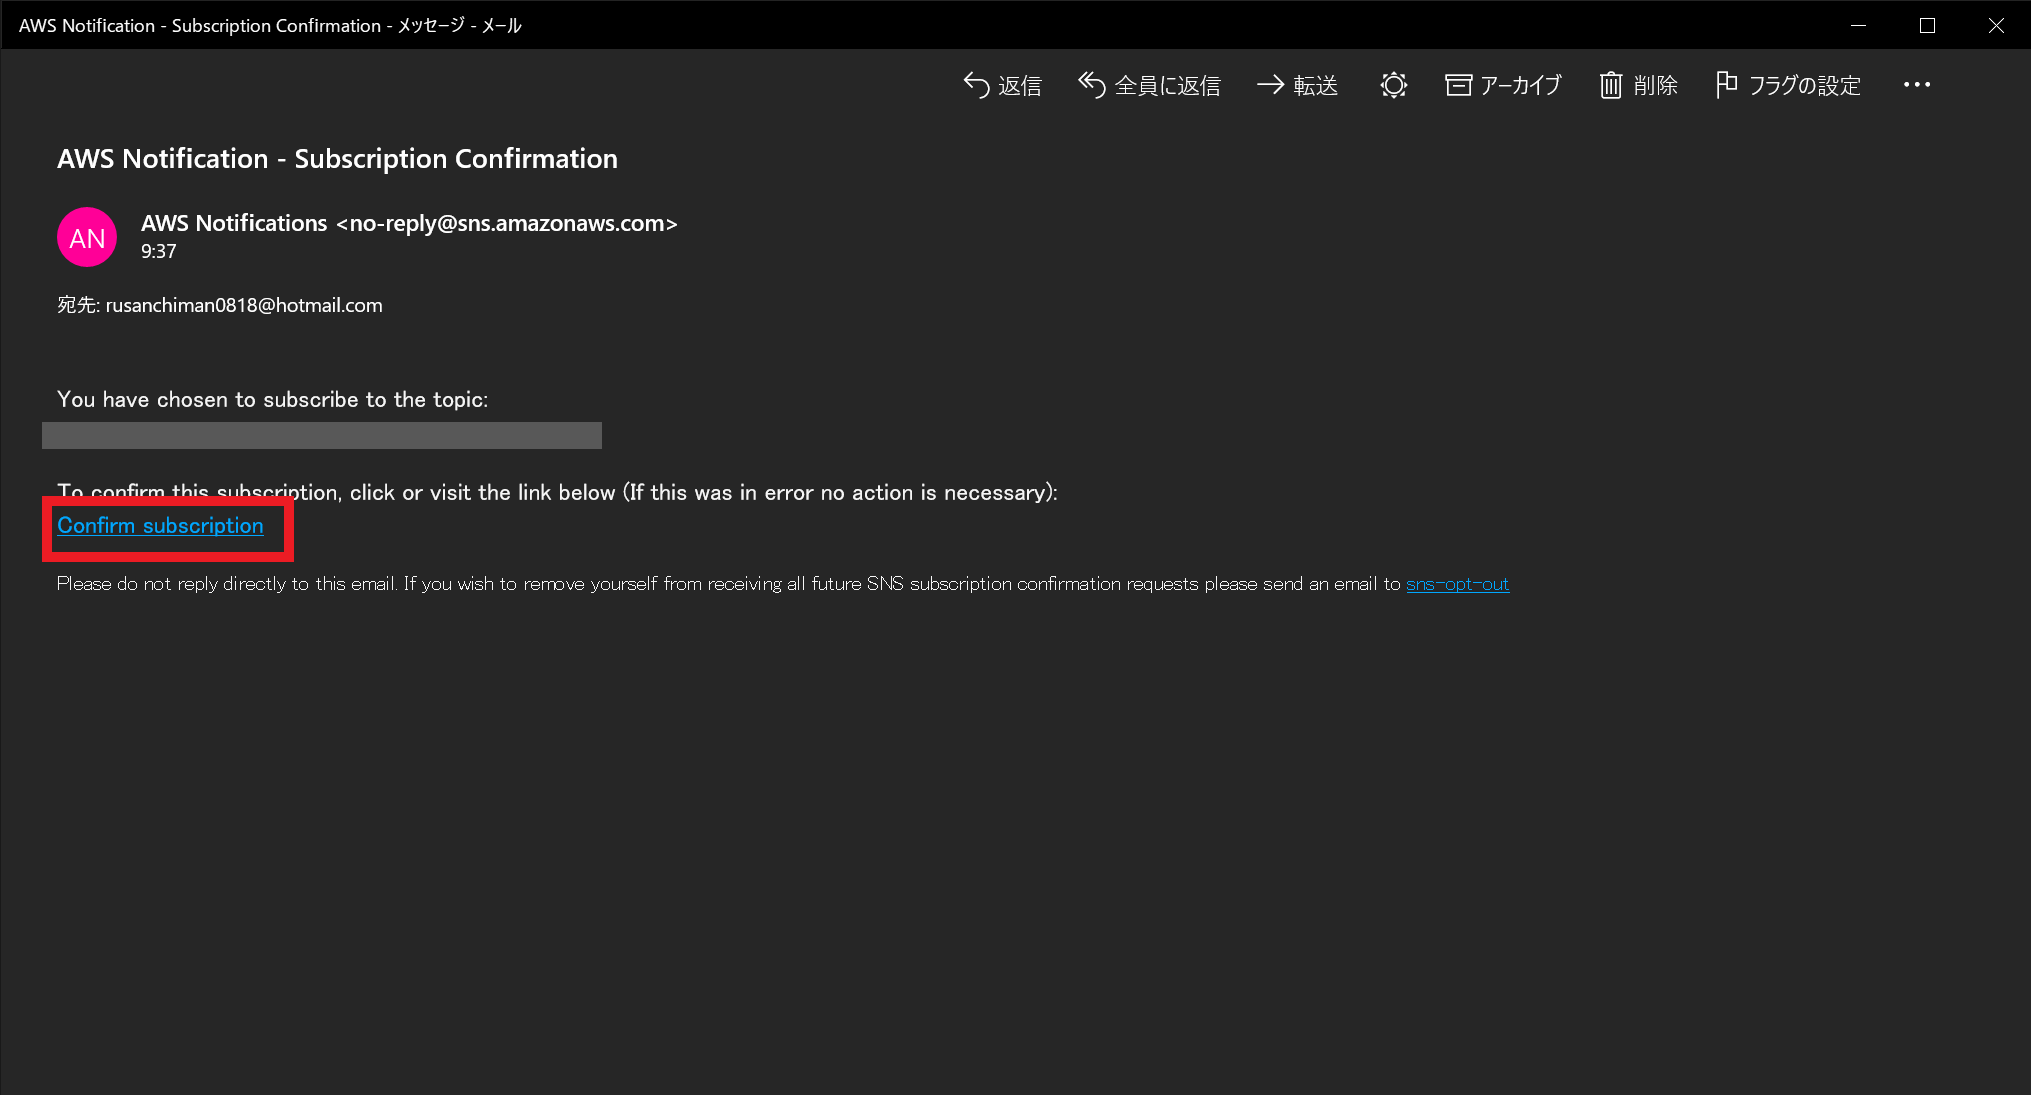Screen dimensions: 2031x1095
Task: Click the received time 9:37
Action: point(158,252)
